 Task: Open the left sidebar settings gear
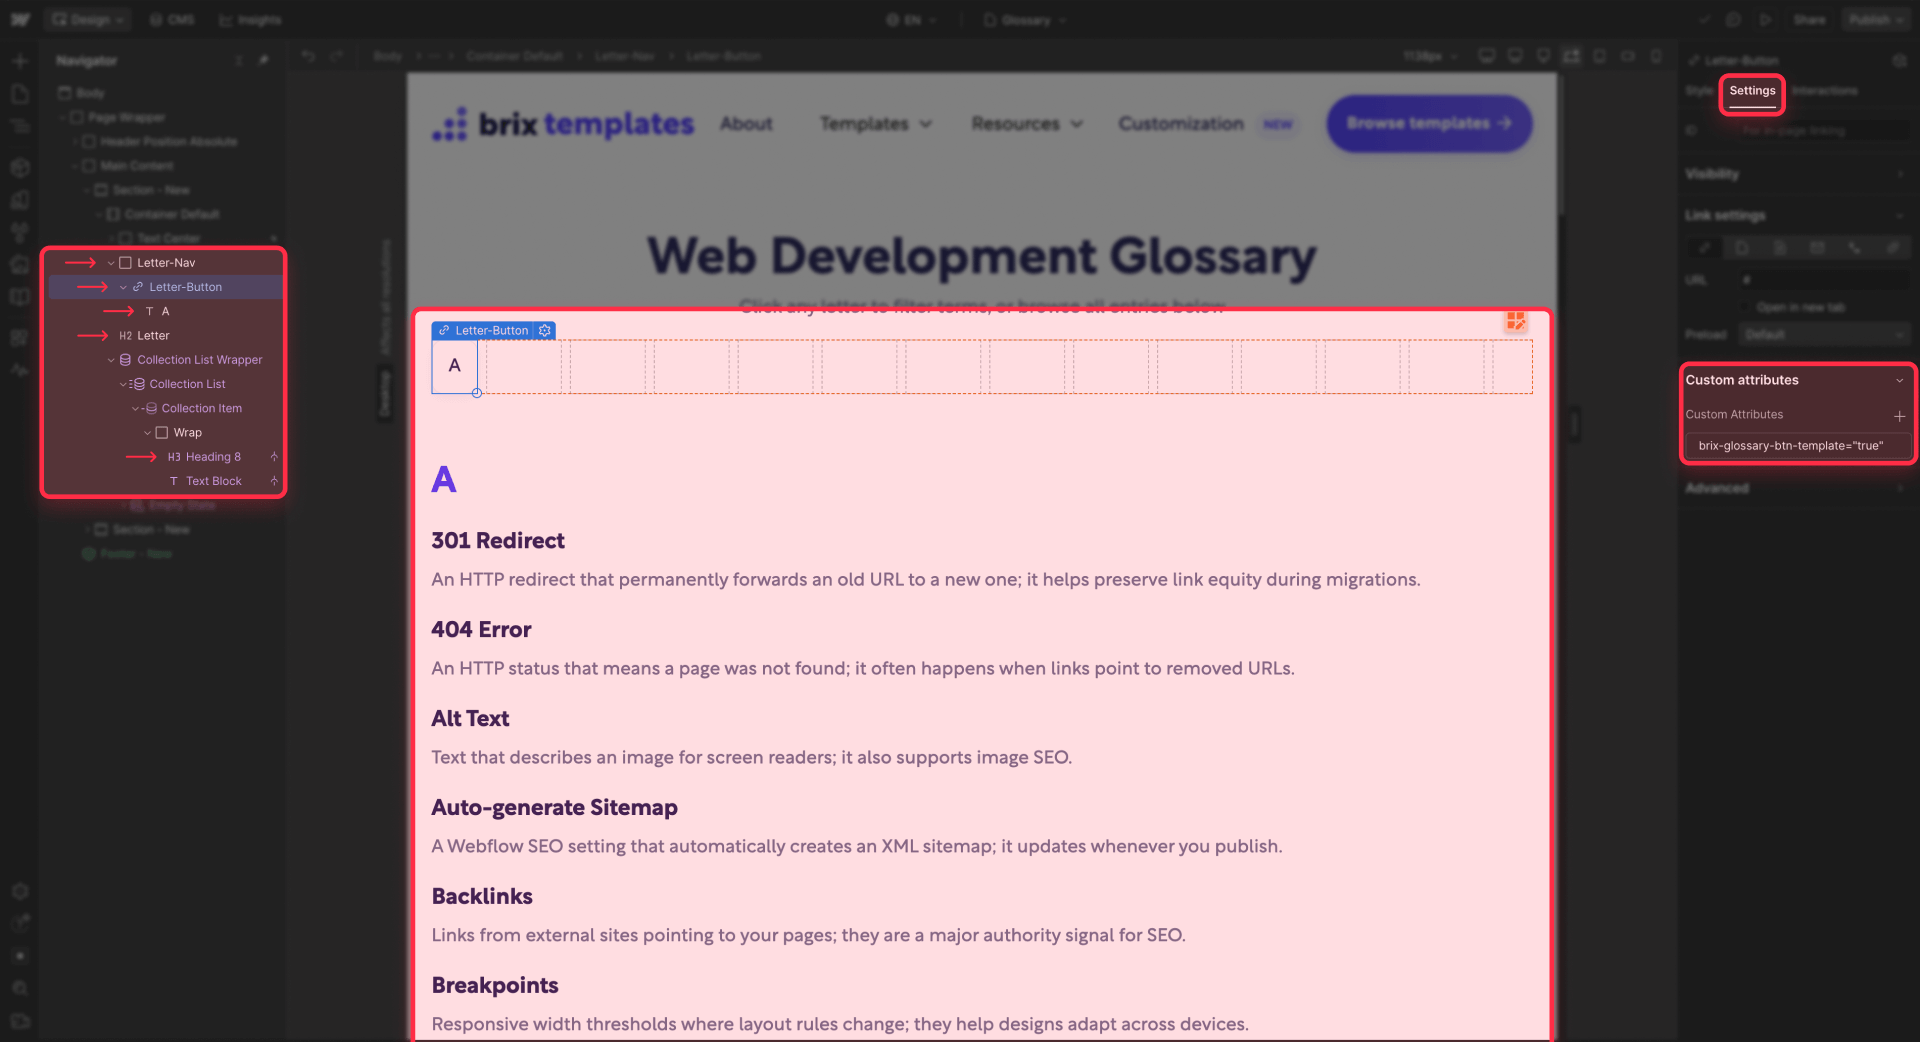20,891
